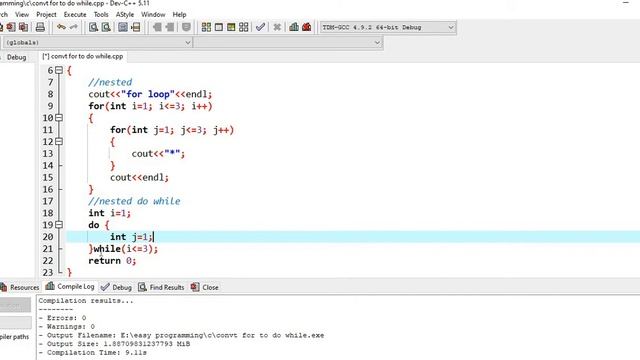The width and height of the screenshot is (640, 360).
Task: Open Find with the magnifier icon
Action: (x=93, y=27)
